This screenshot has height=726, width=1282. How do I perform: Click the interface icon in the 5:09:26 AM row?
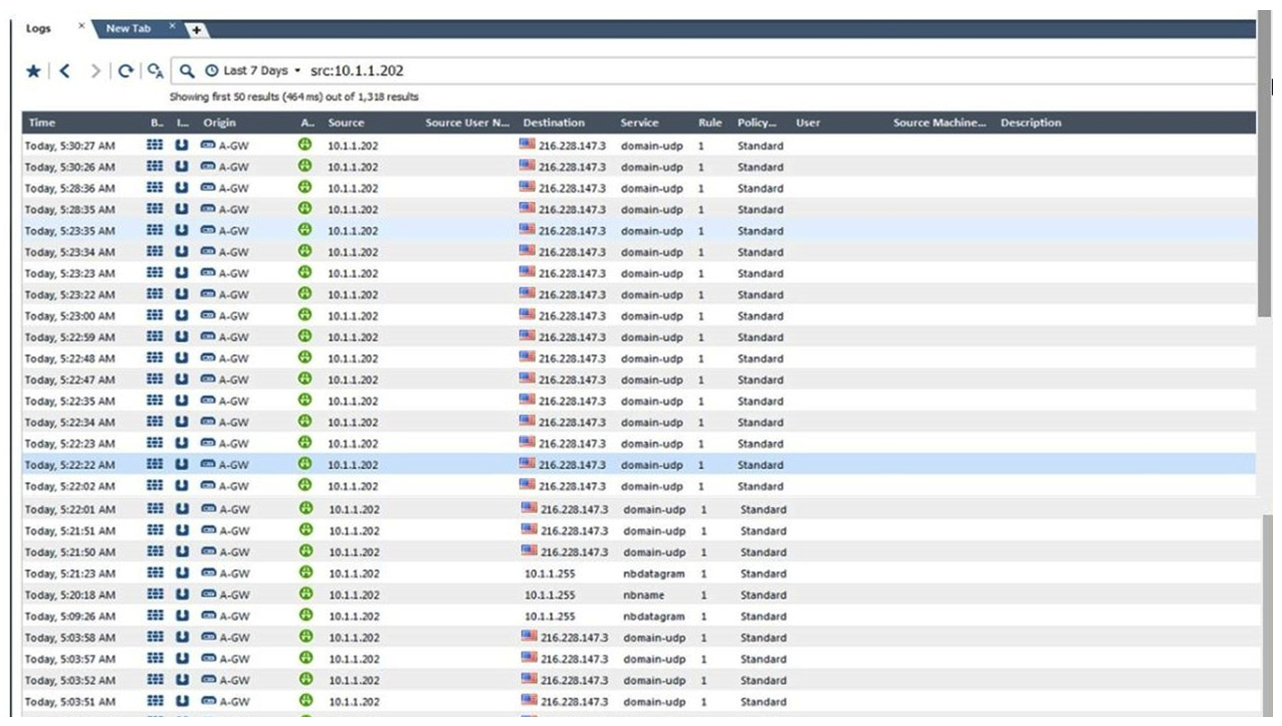coord(182,615)
